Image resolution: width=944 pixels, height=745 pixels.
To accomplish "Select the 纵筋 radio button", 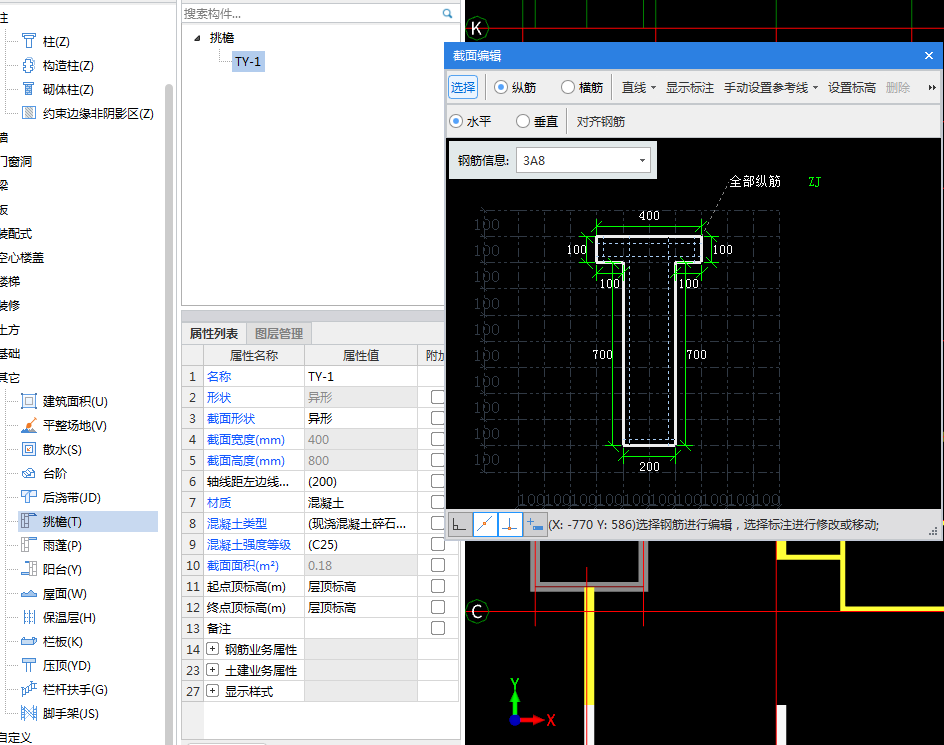I will coord(500,87).
